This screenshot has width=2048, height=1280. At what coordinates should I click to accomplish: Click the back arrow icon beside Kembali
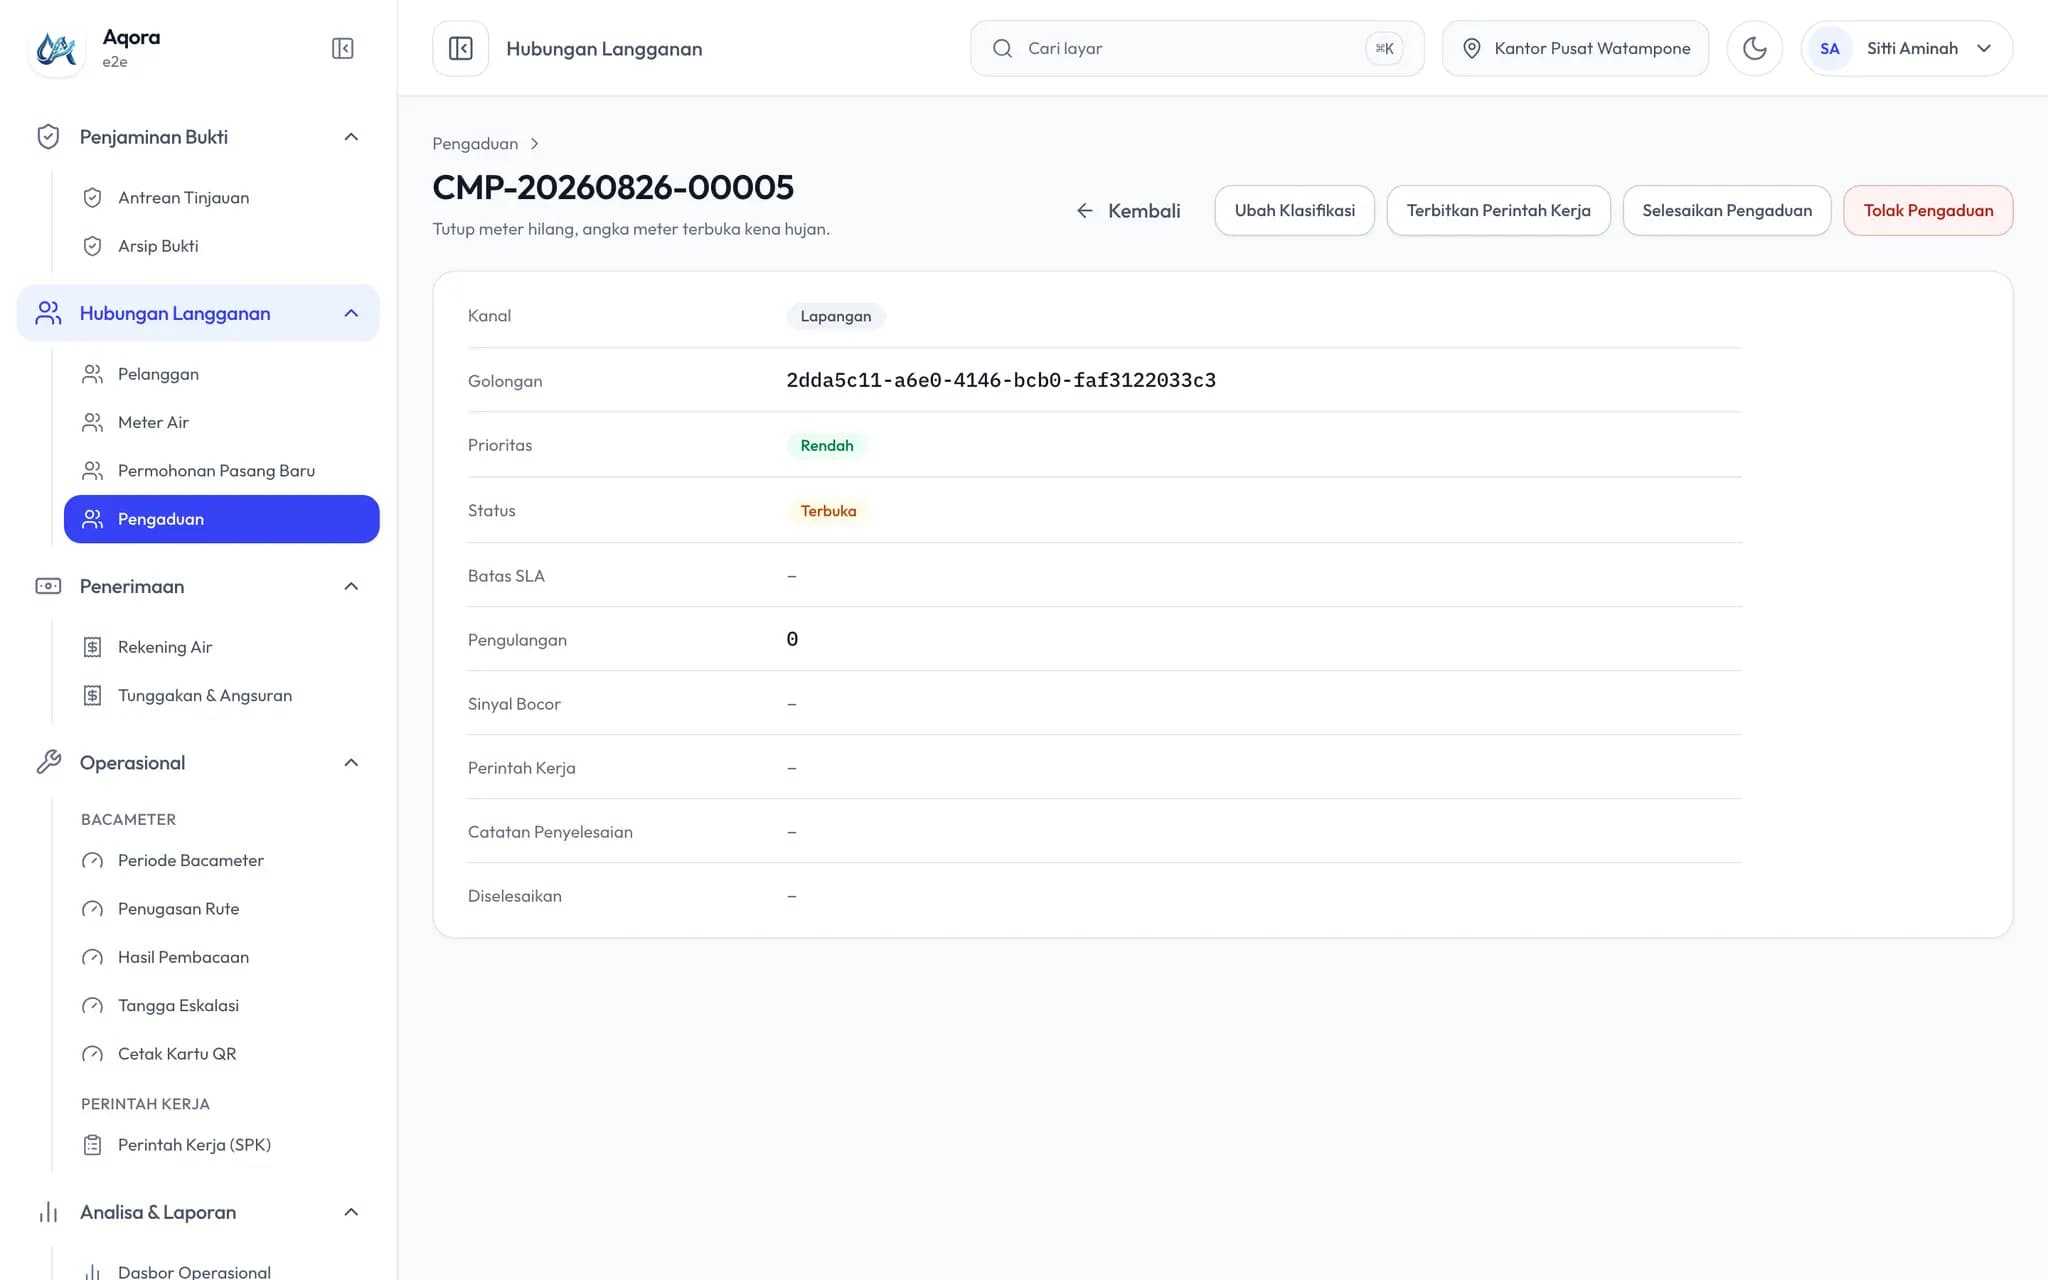click(x=1084, y=211)
